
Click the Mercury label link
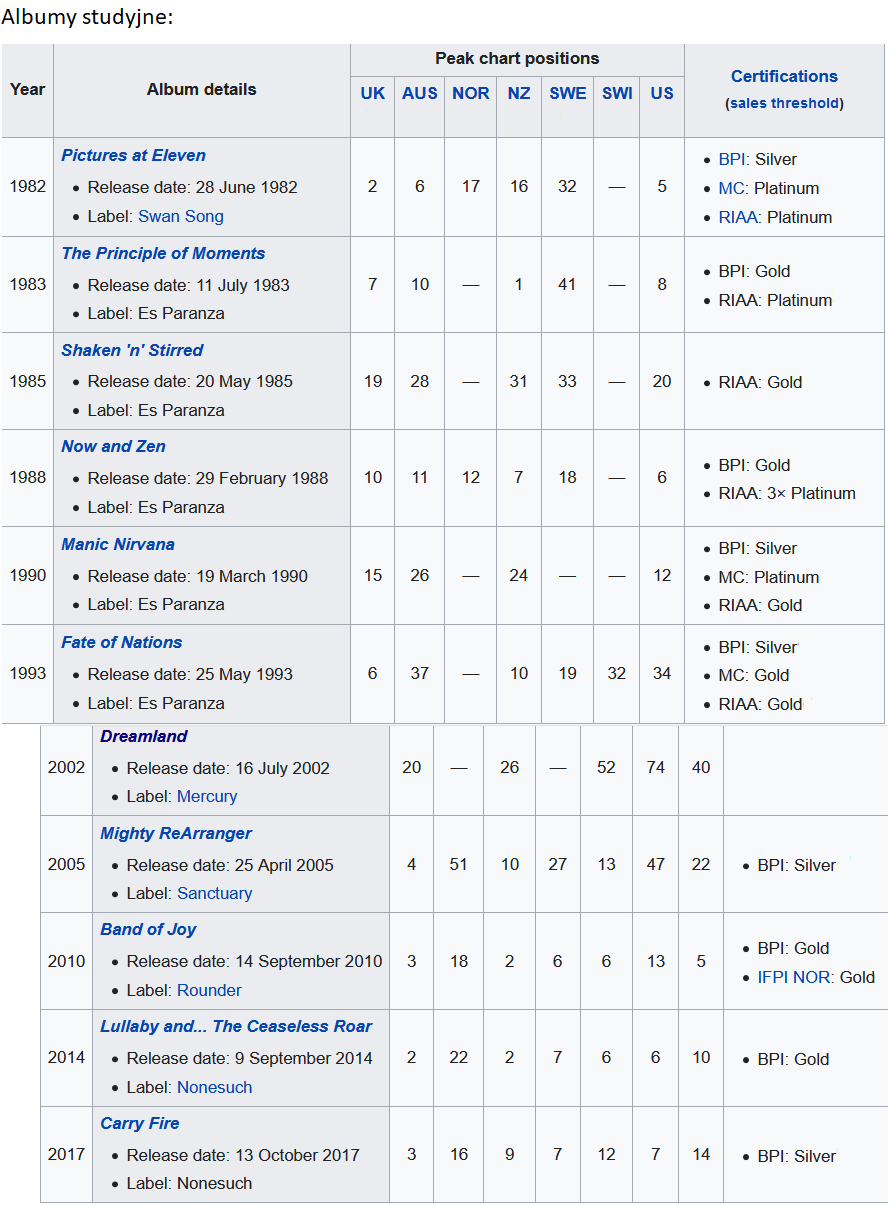[x=207, y=796]
